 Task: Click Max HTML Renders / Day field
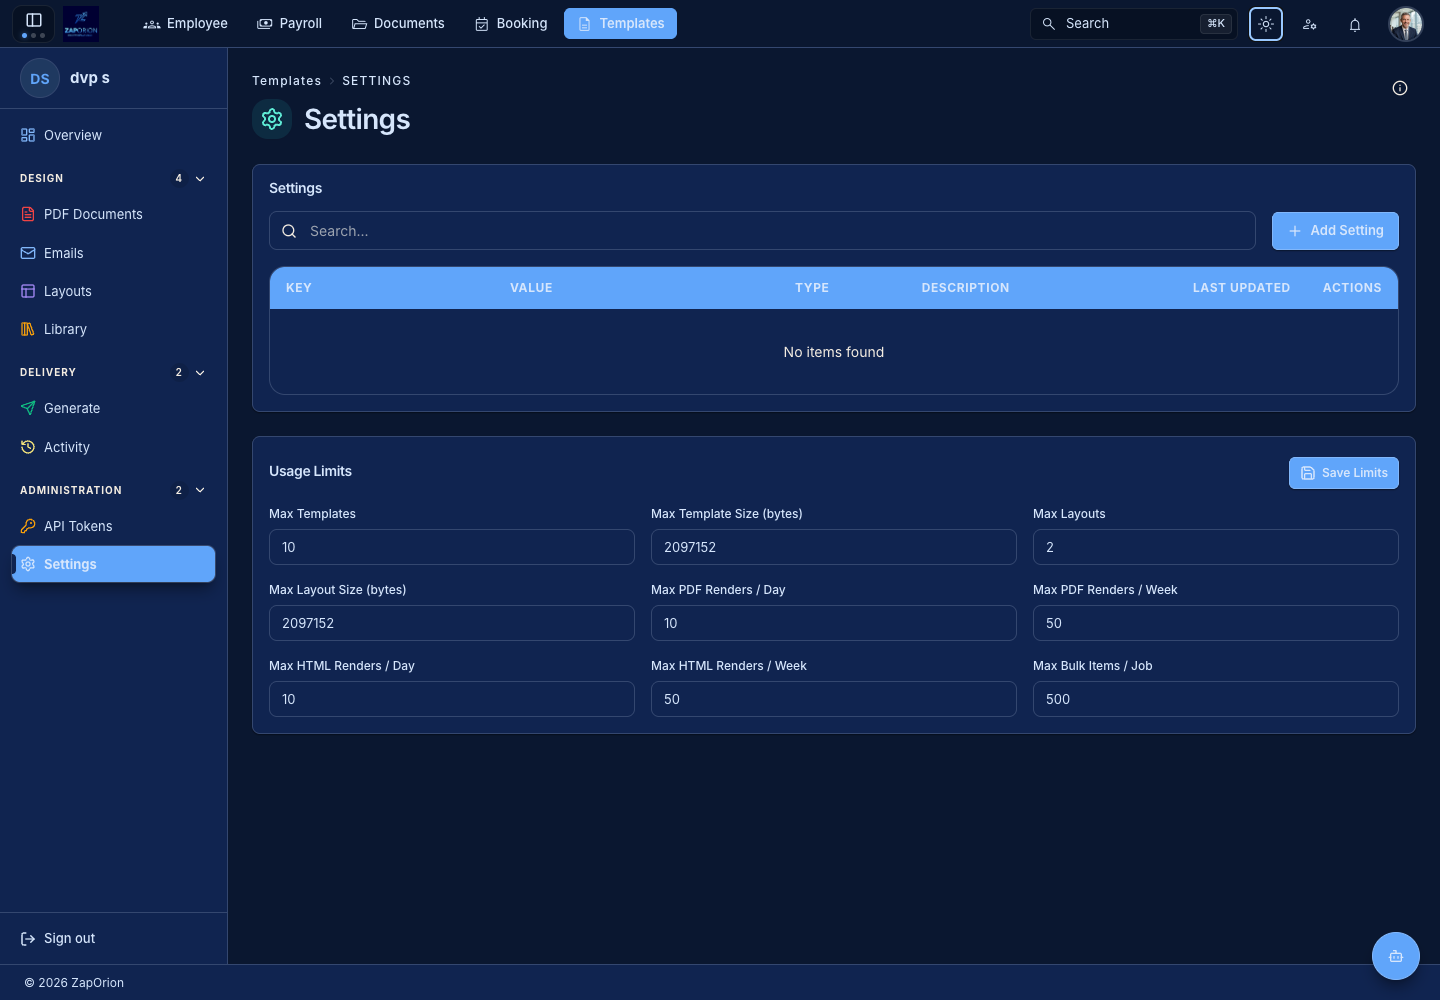click(x=452, y=699)
